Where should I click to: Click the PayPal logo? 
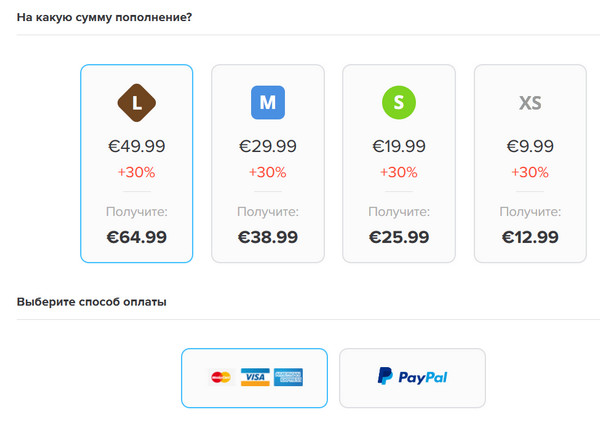click(412, 377)
